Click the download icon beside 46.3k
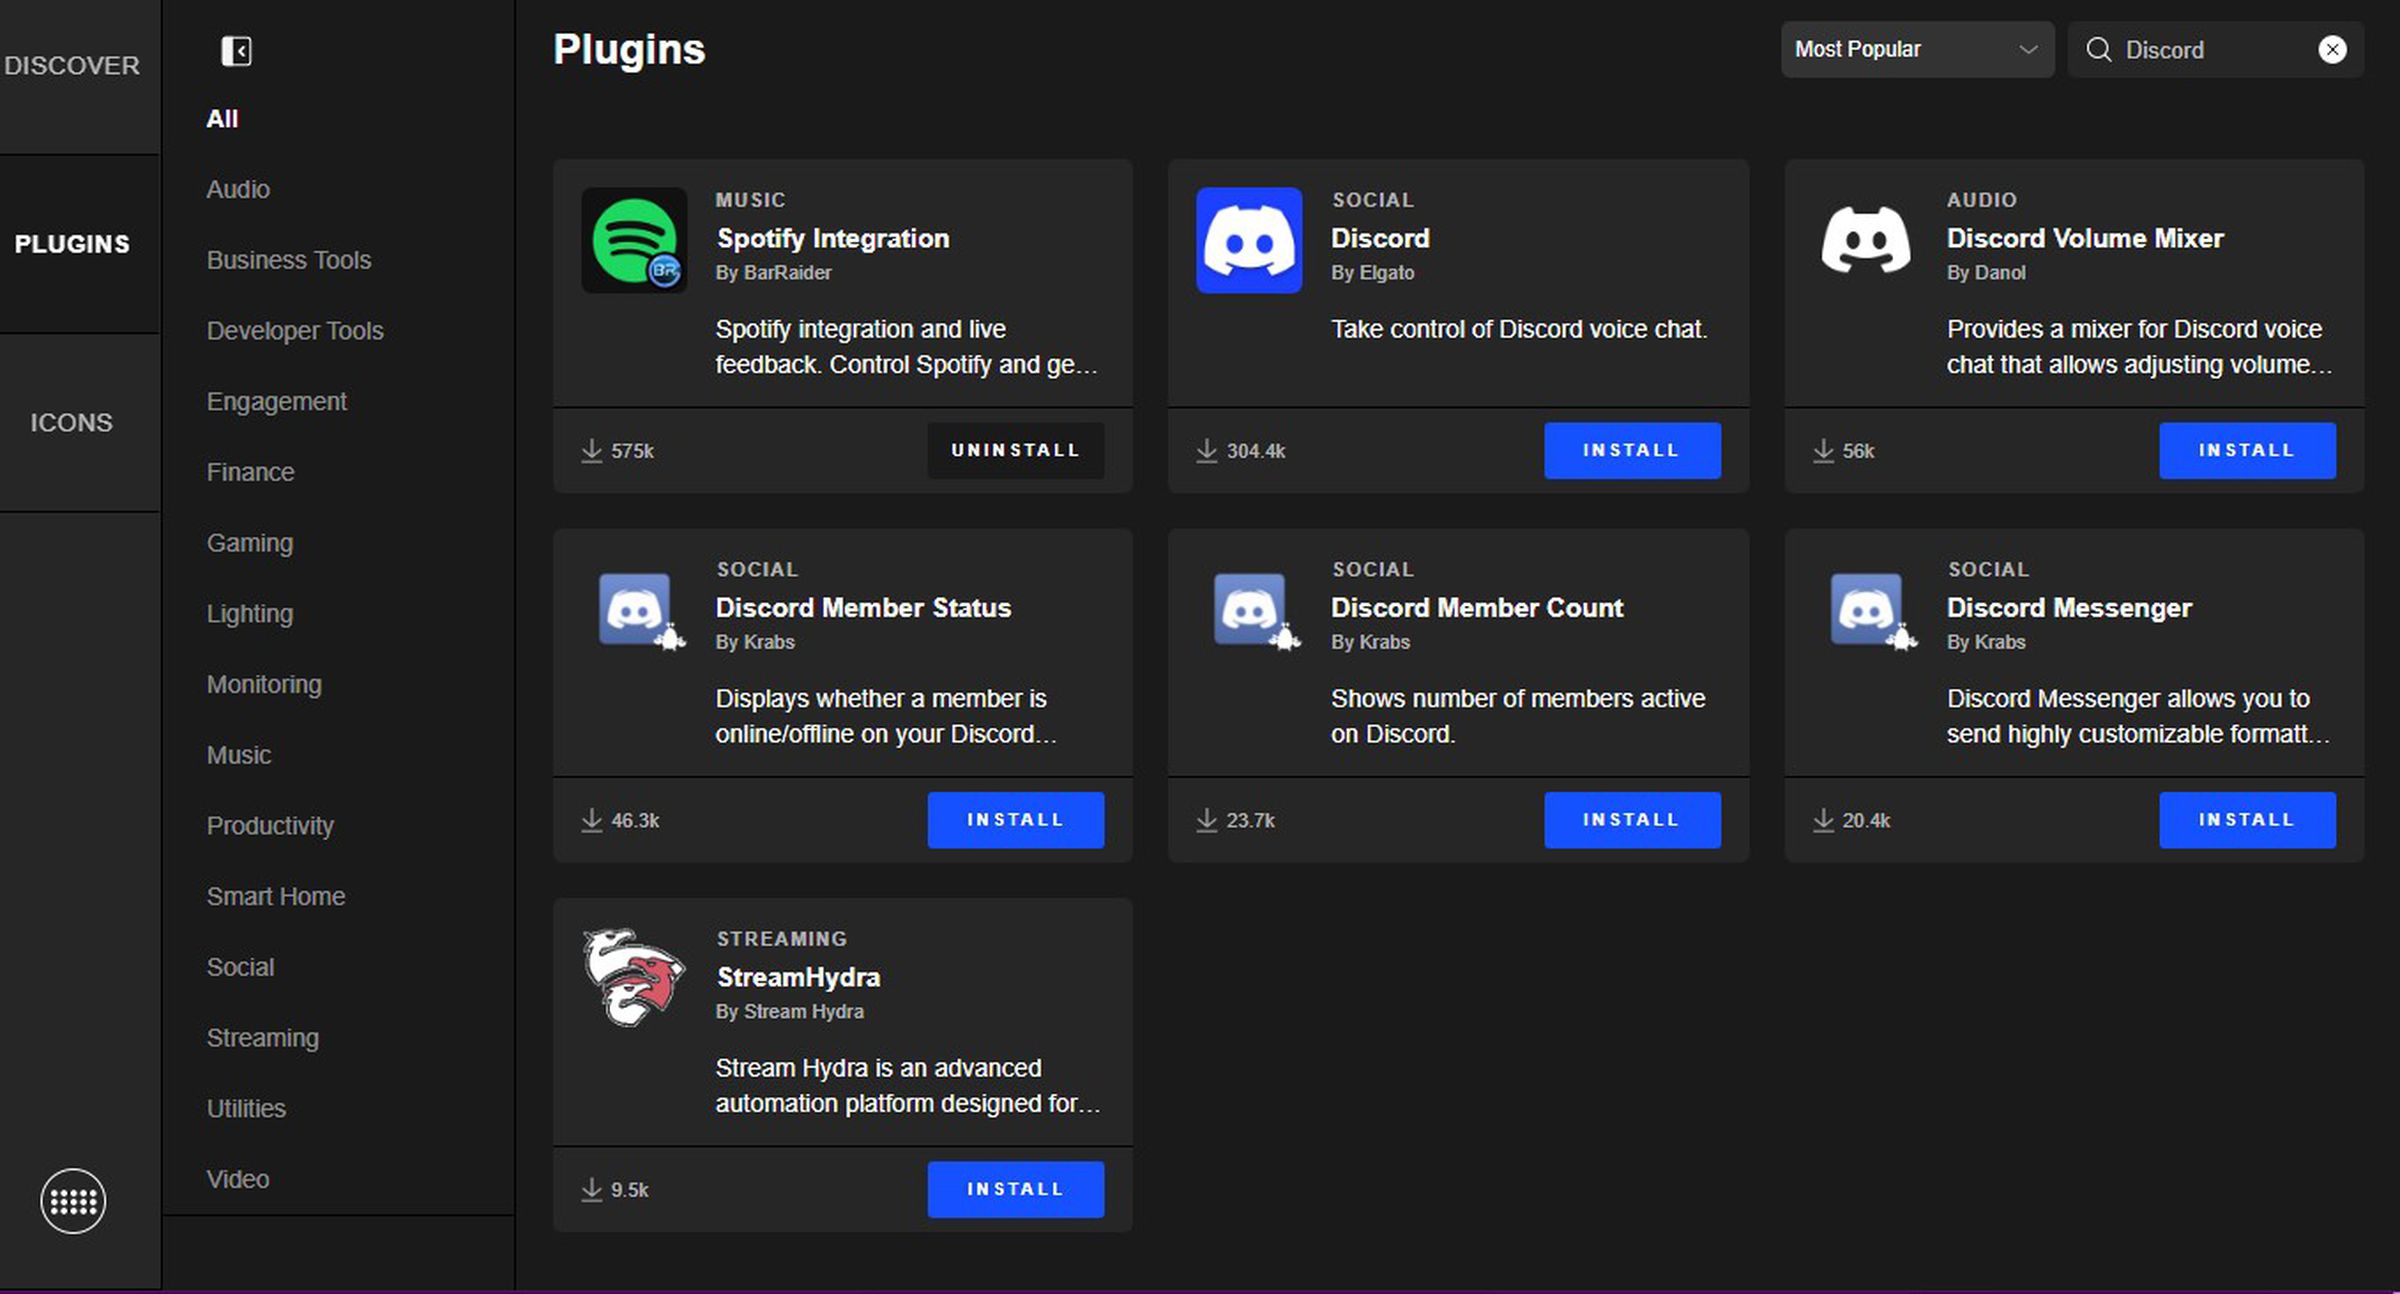 (592, 820)
